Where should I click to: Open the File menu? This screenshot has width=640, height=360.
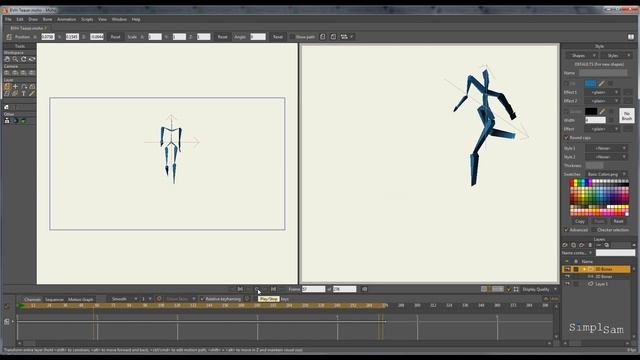click(8, 19)
